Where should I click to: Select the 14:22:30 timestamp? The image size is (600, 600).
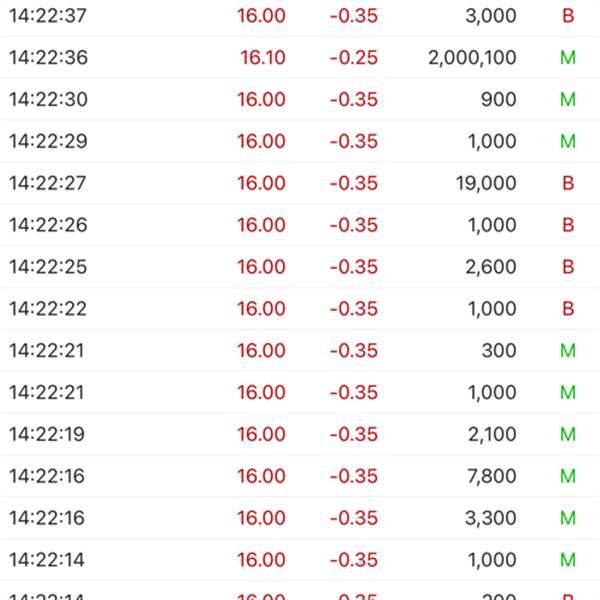coord(48,100)
